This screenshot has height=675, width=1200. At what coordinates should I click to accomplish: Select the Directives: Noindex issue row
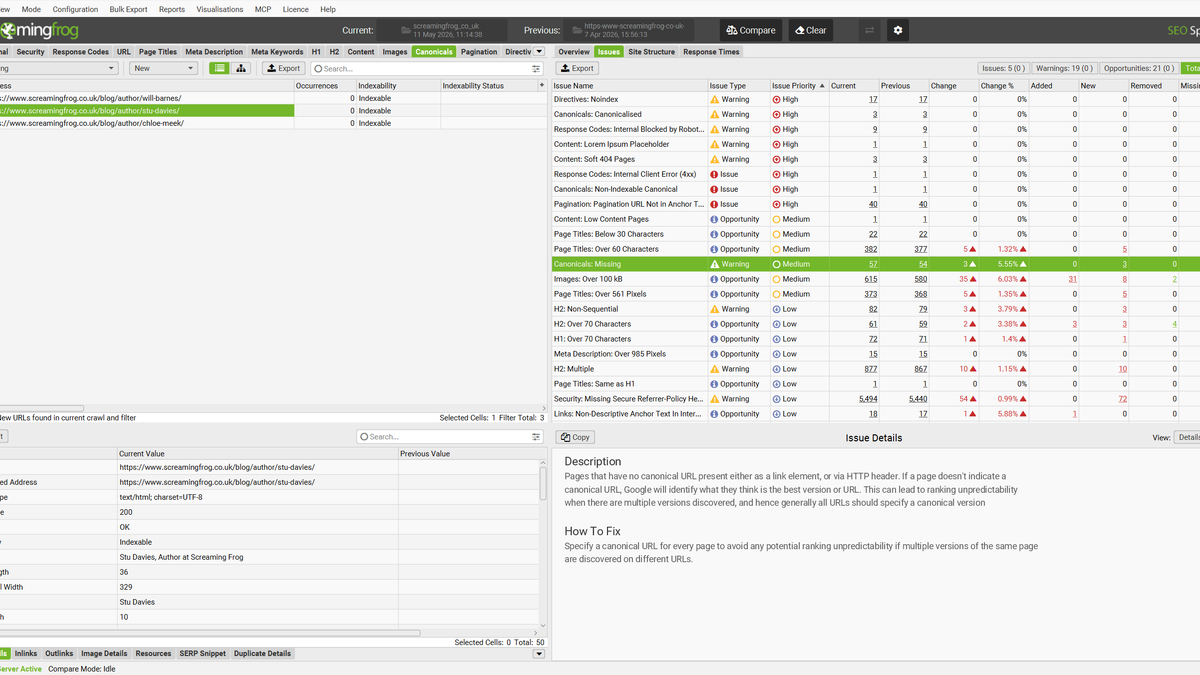(876, 99)
